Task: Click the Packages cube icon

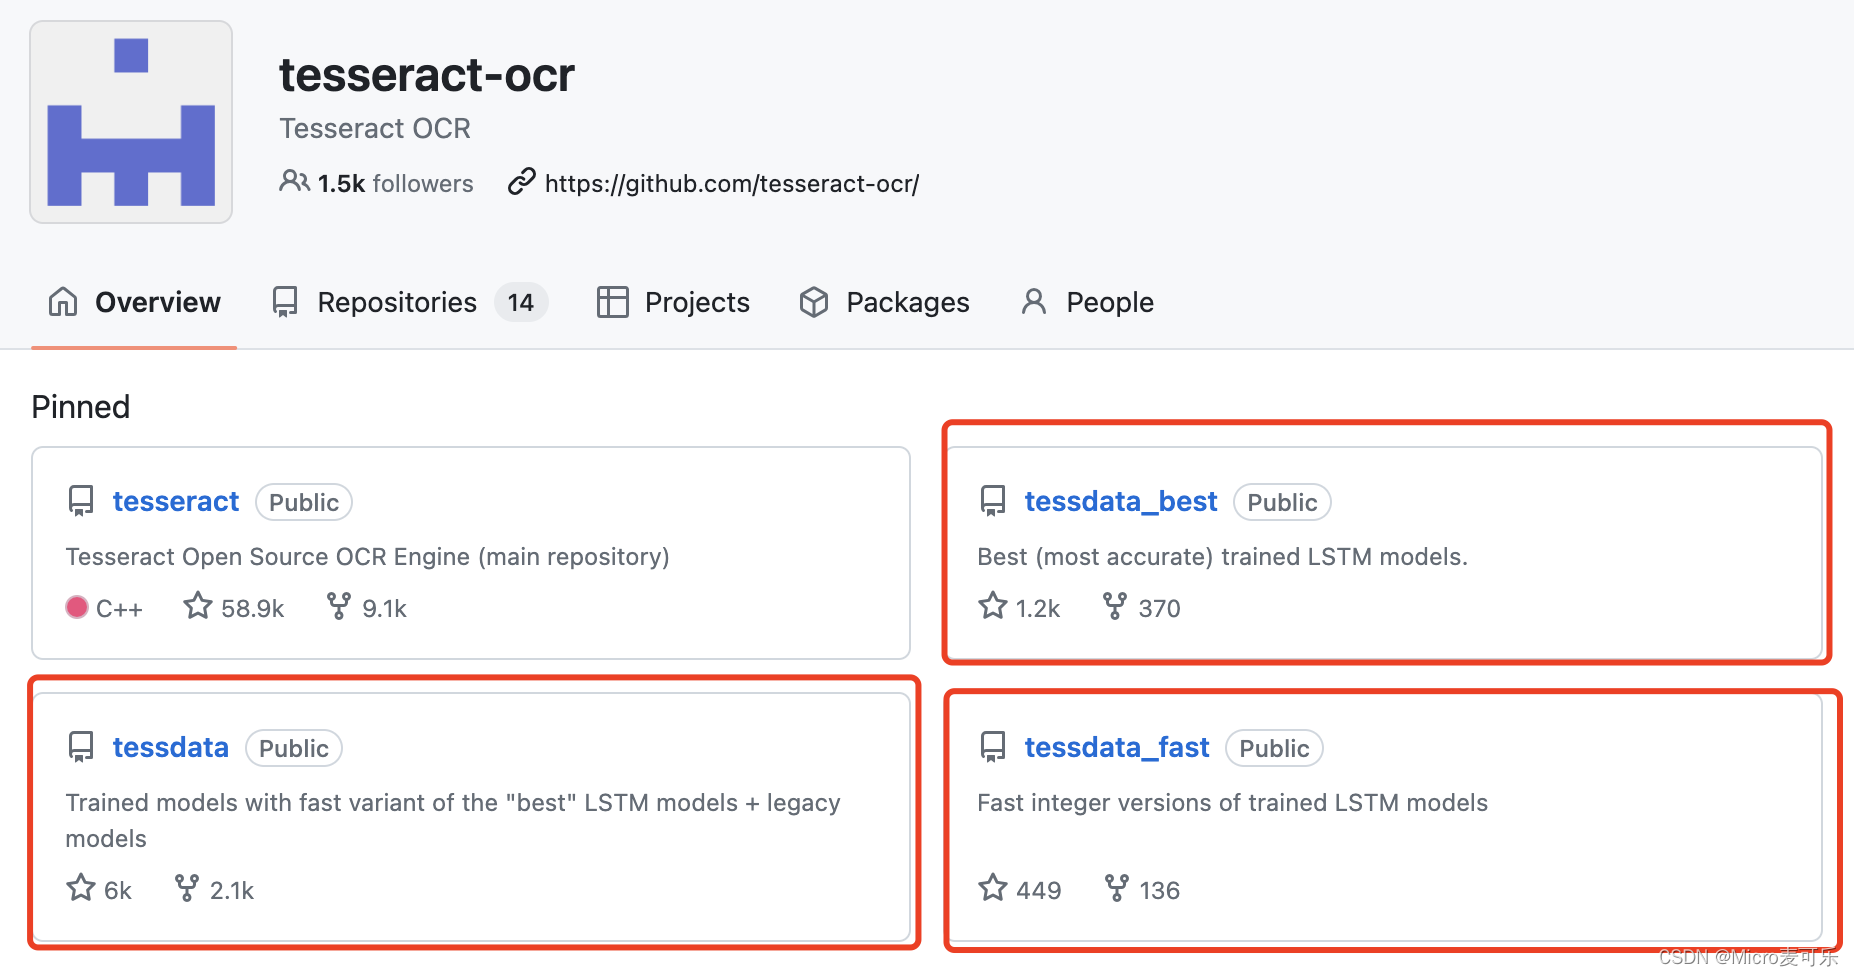Action: (814, 302)
